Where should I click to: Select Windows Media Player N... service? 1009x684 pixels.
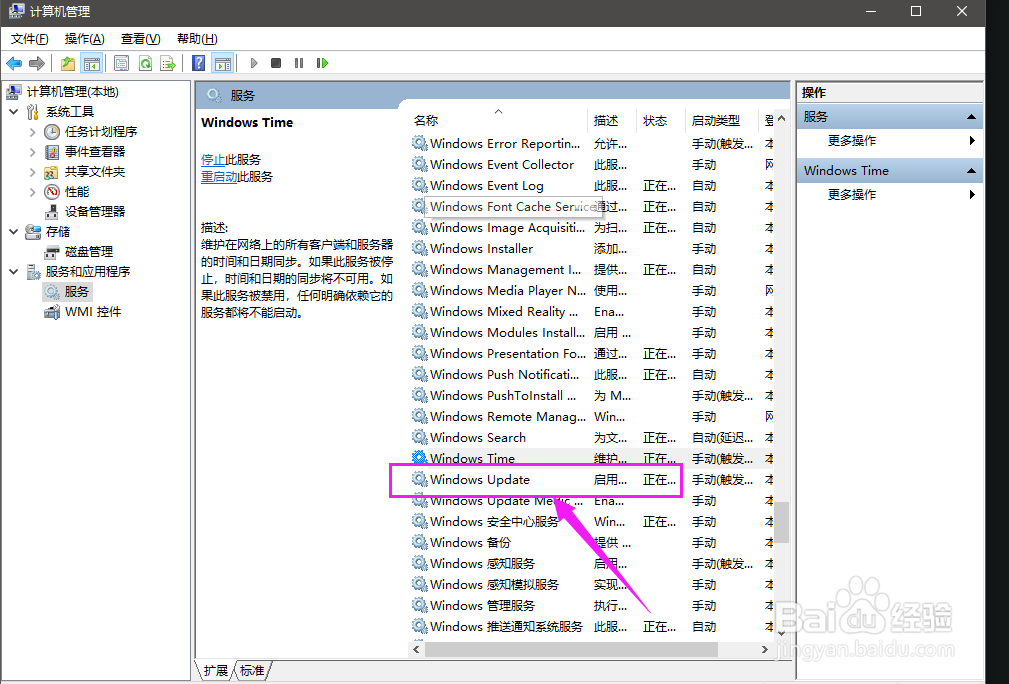pos(593,291)
